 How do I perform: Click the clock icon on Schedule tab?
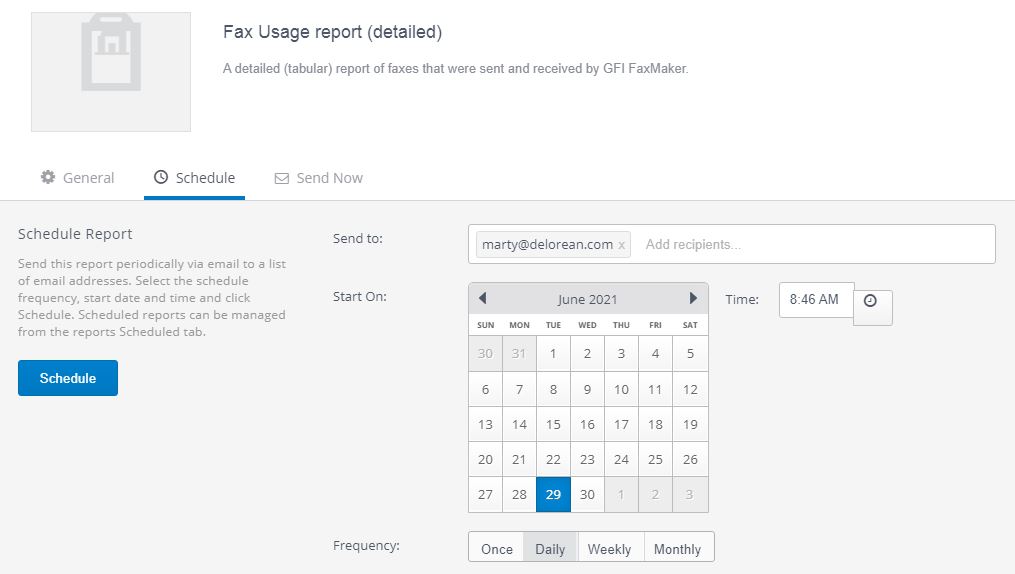(161, 177)
